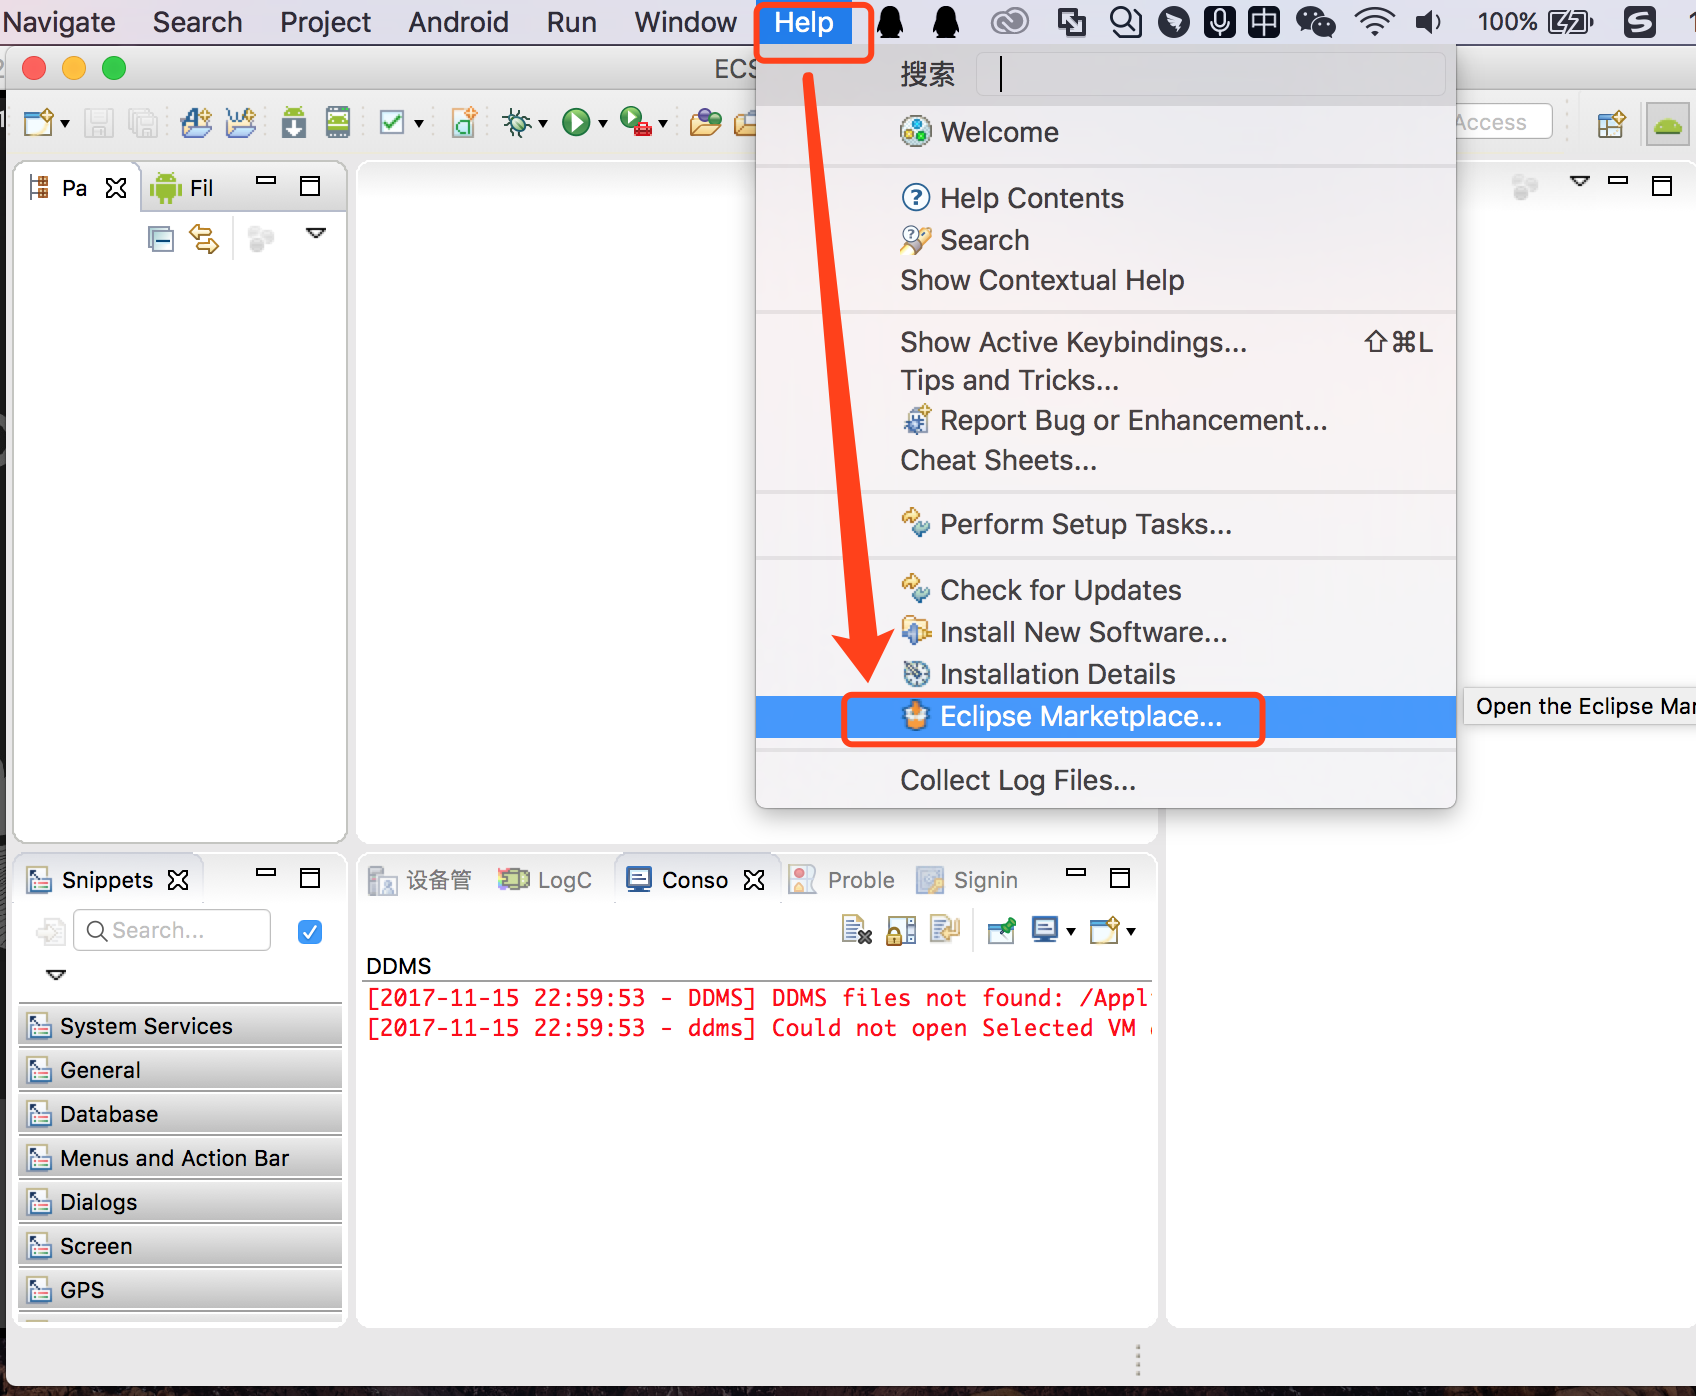Switch to the Fil Android file tab

point(182,188)
